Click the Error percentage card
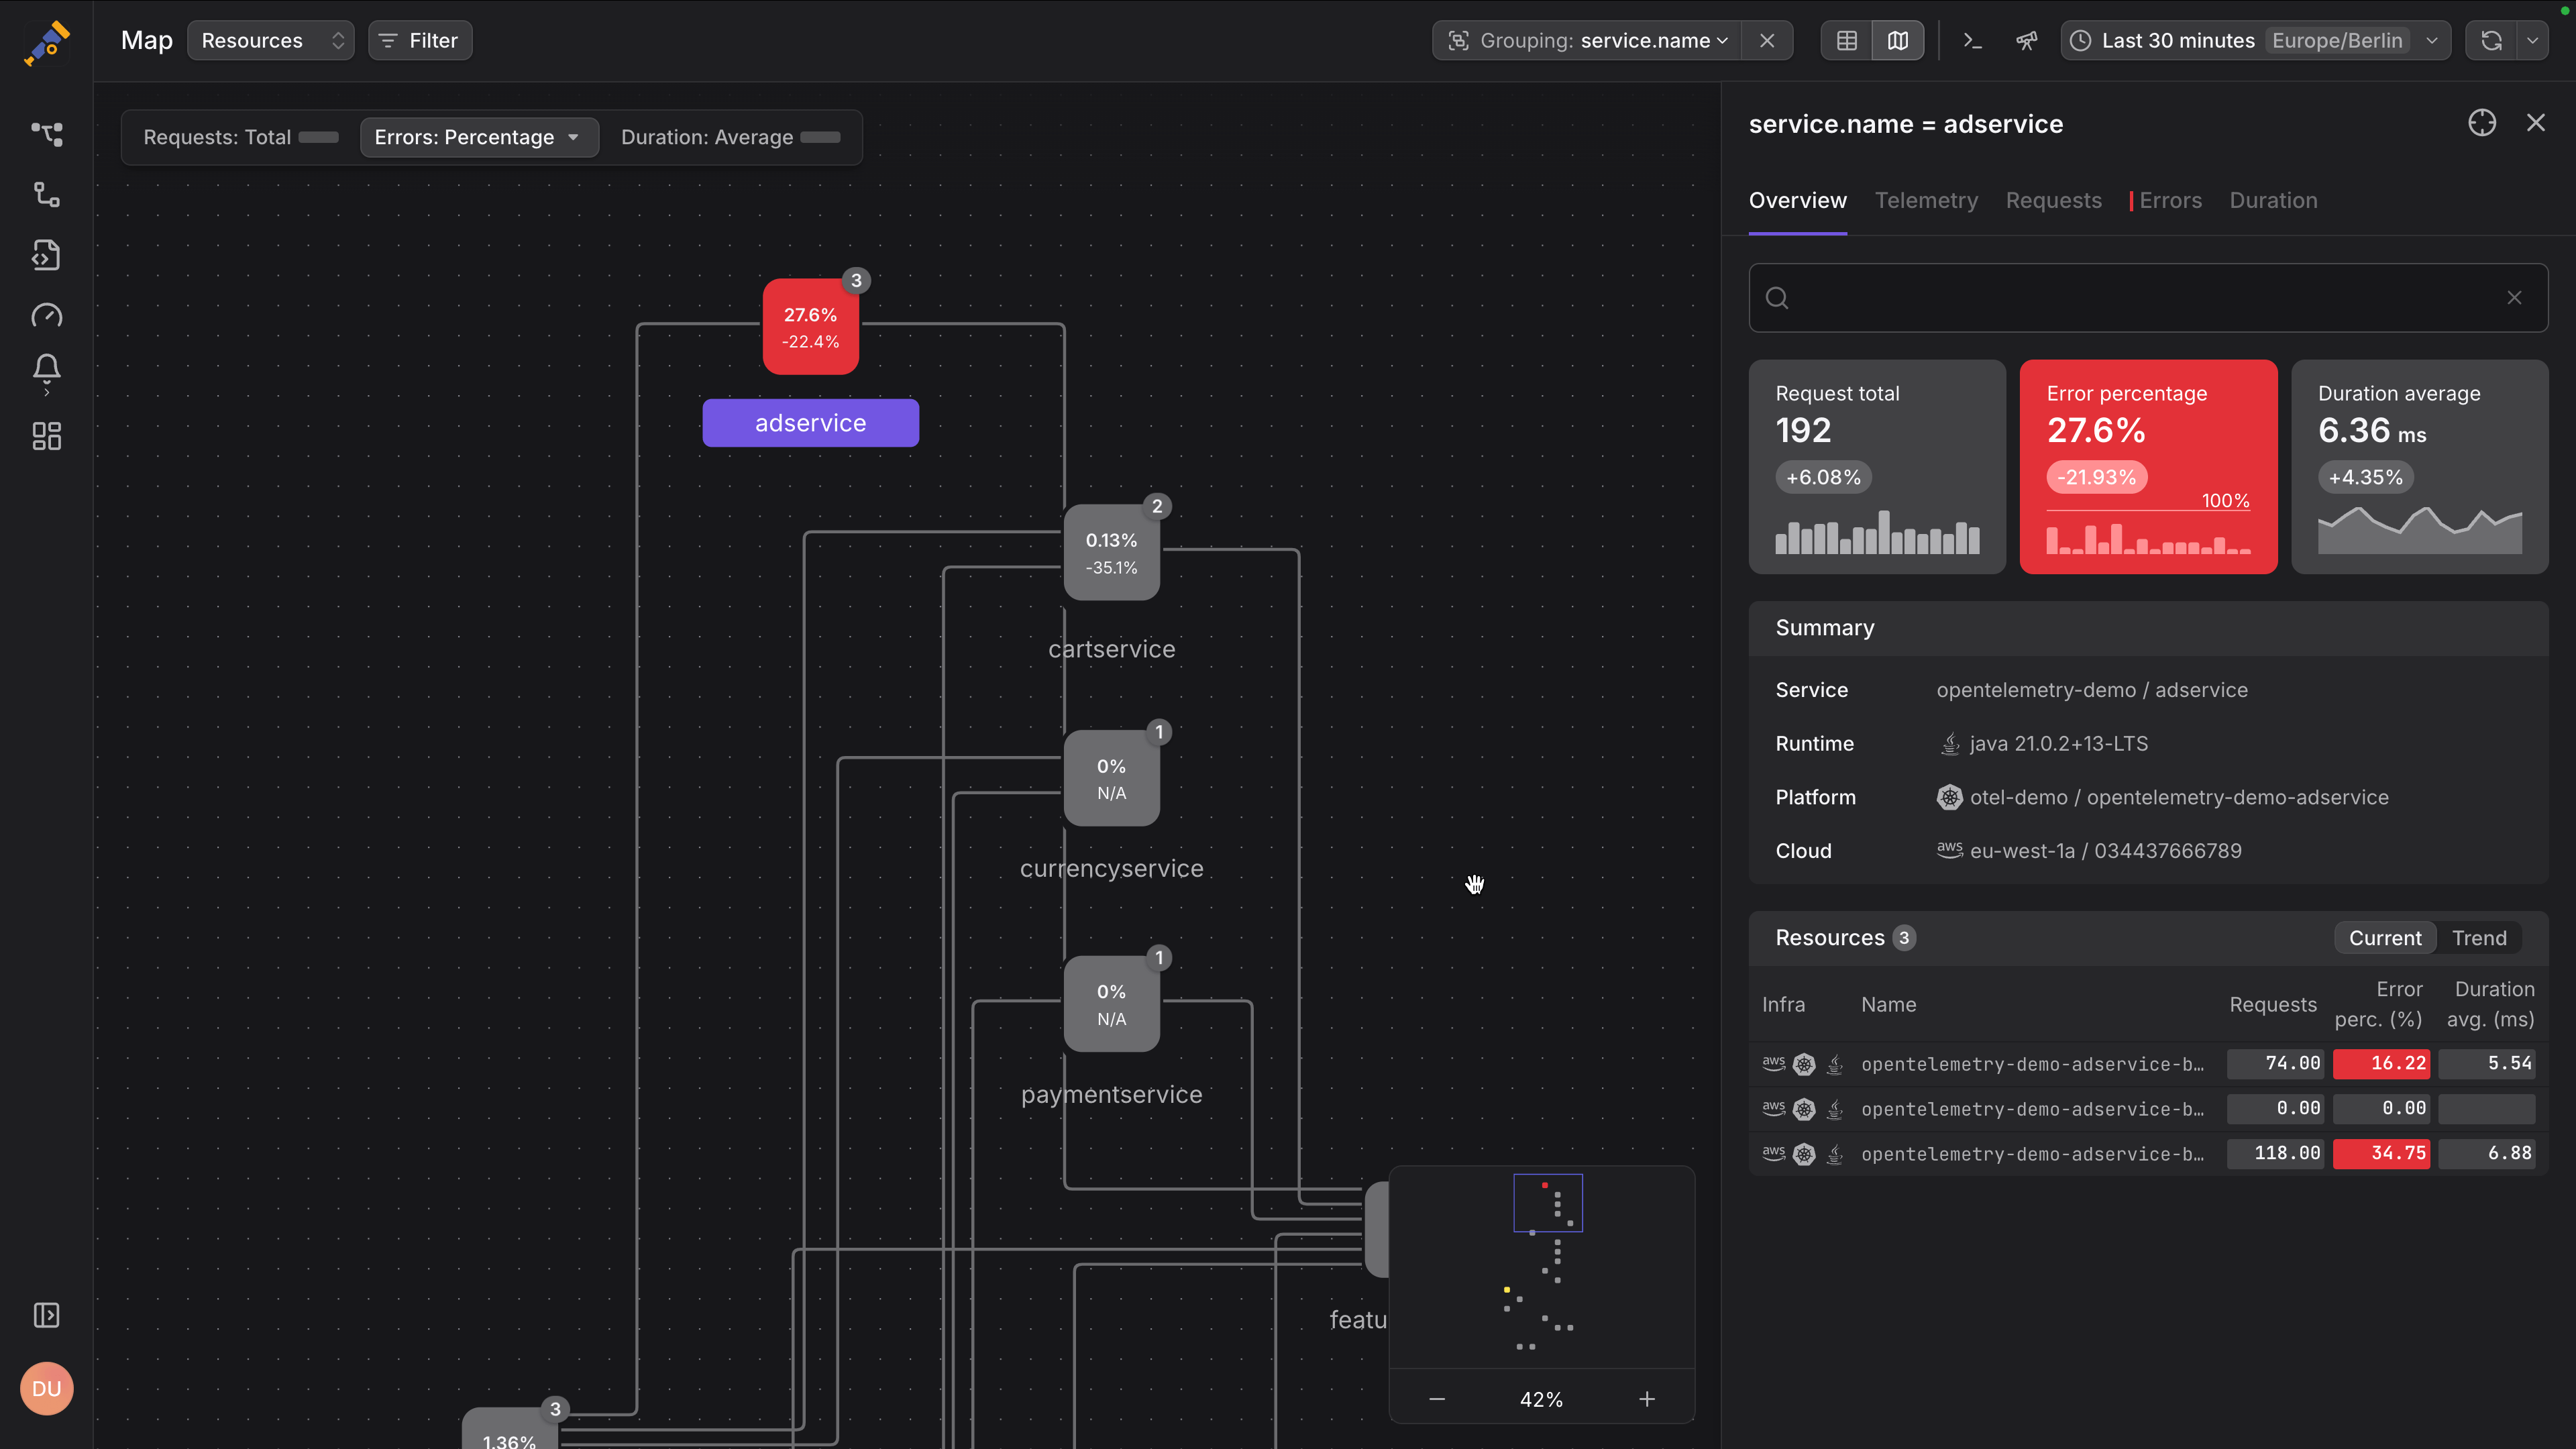The width and height of the screenshot is (2576, 1449). pyautogui.click(x=2148, y=467)
